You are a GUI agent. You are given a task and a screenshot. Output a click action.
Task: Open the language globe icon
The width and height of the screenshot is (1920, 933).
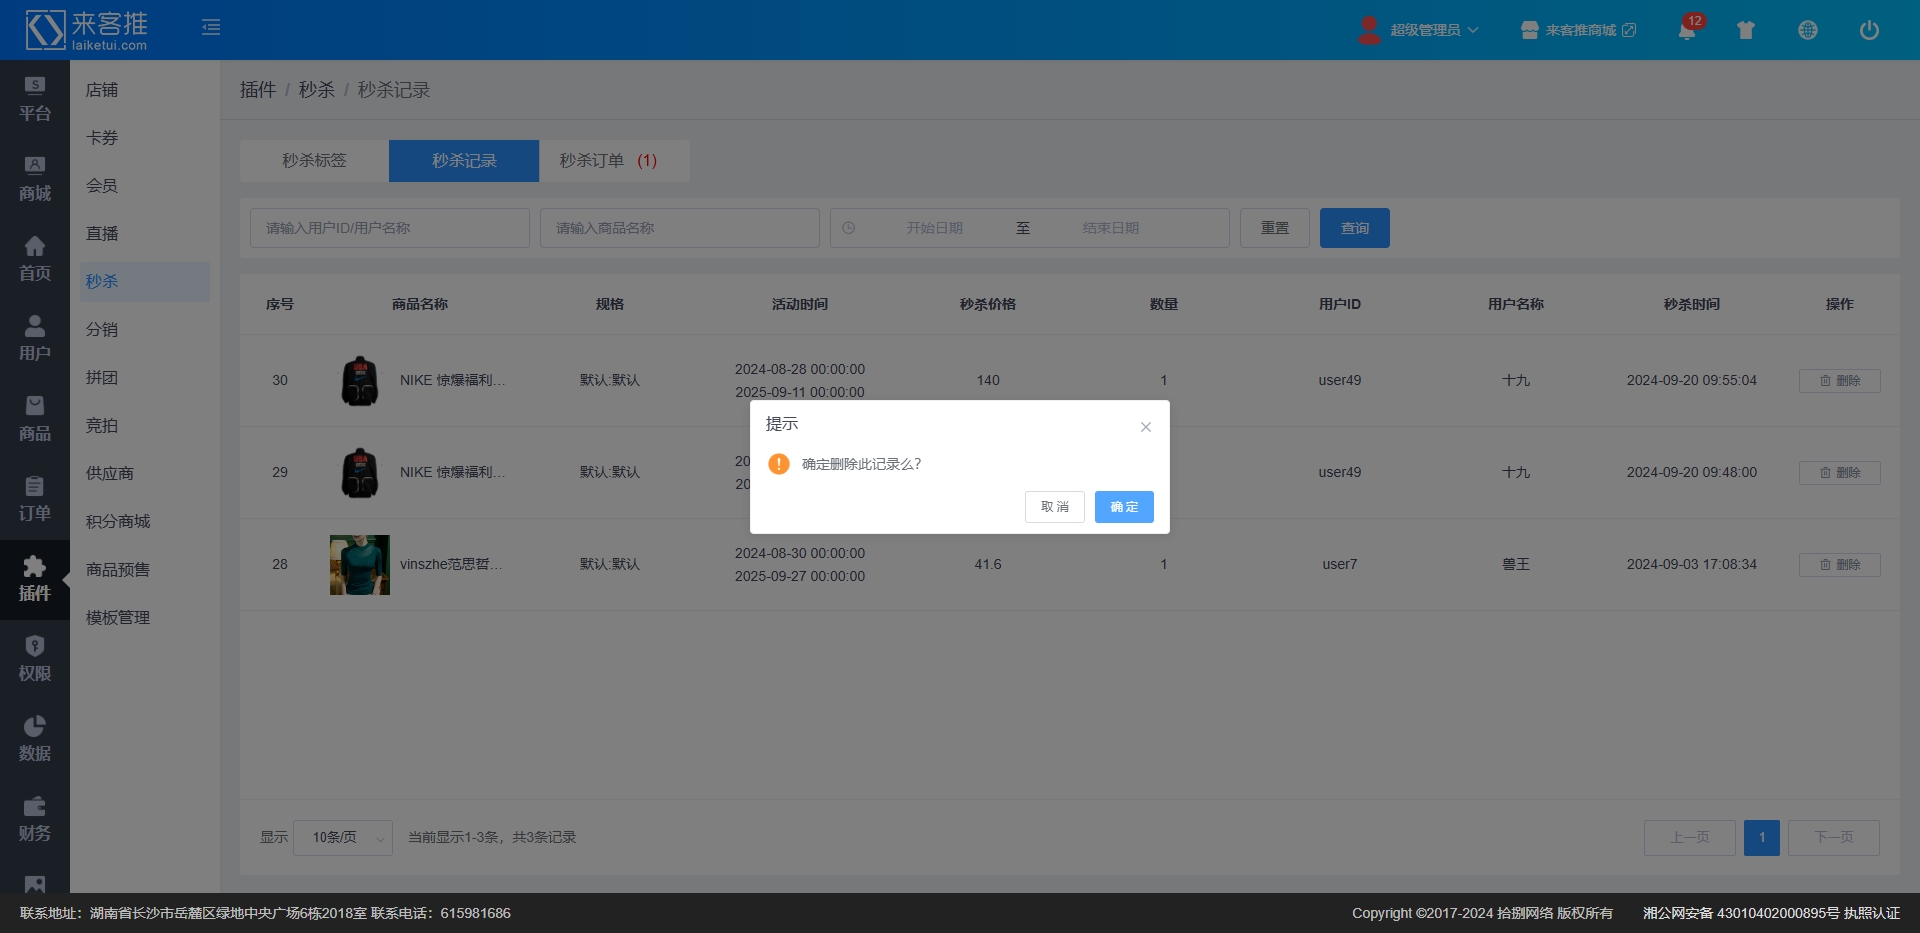click(x=1807, y=30)
